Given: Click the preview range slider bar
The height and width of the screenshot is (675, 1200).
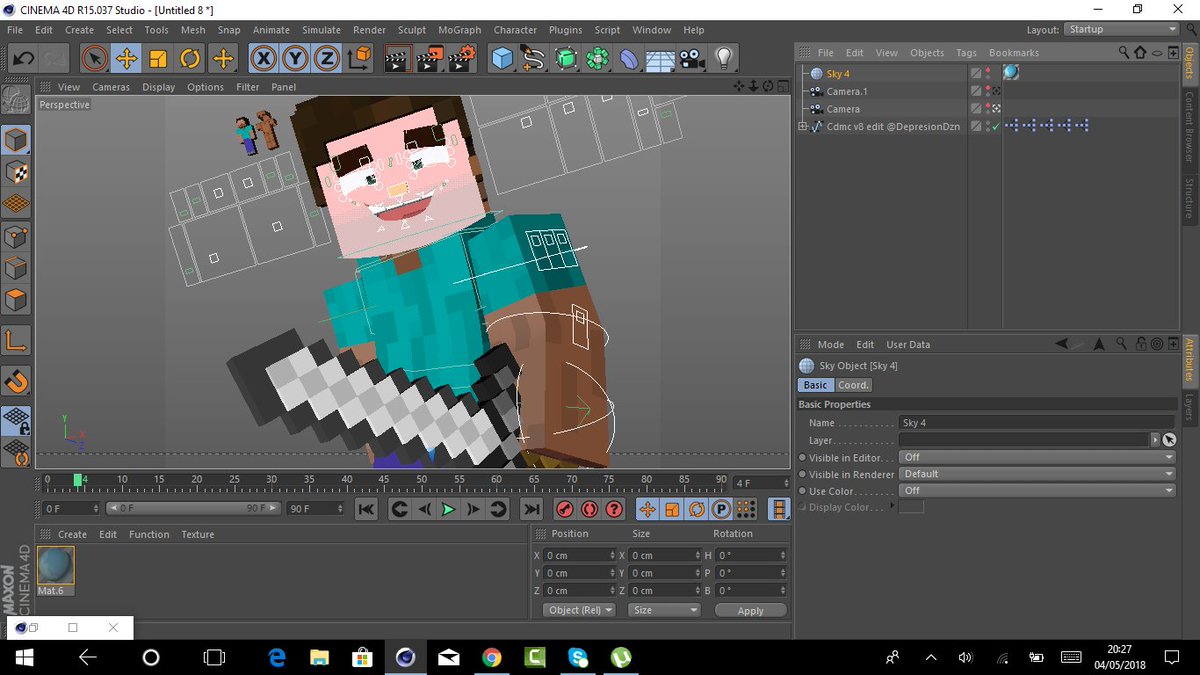Looking at the screenshot, I should tap(195, 509).
